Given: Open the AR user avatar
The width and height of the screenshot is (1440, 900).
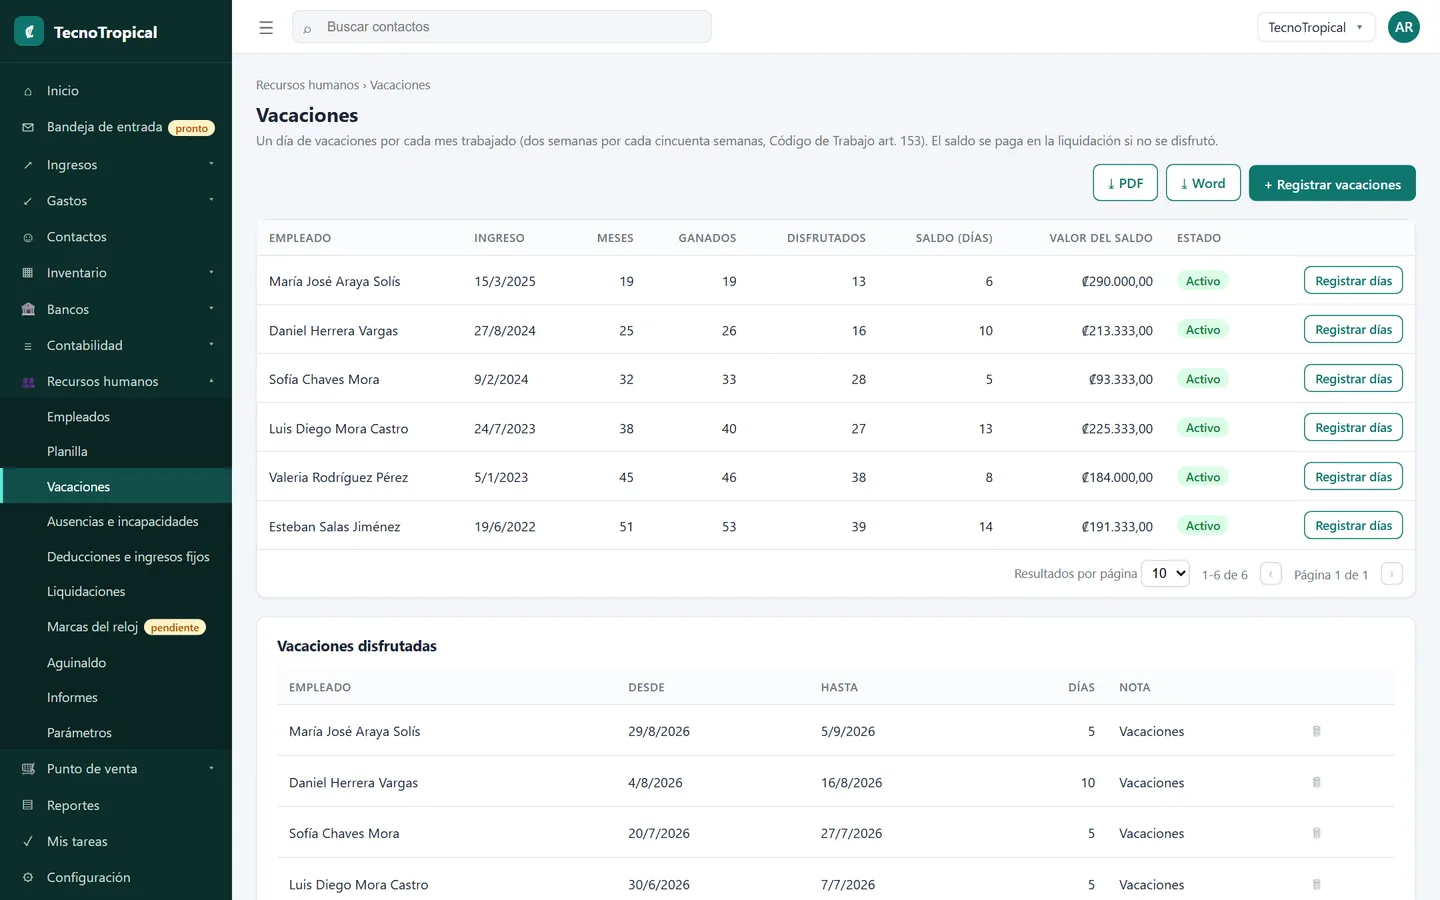Looking at the screenshot, I should 1404,27.
